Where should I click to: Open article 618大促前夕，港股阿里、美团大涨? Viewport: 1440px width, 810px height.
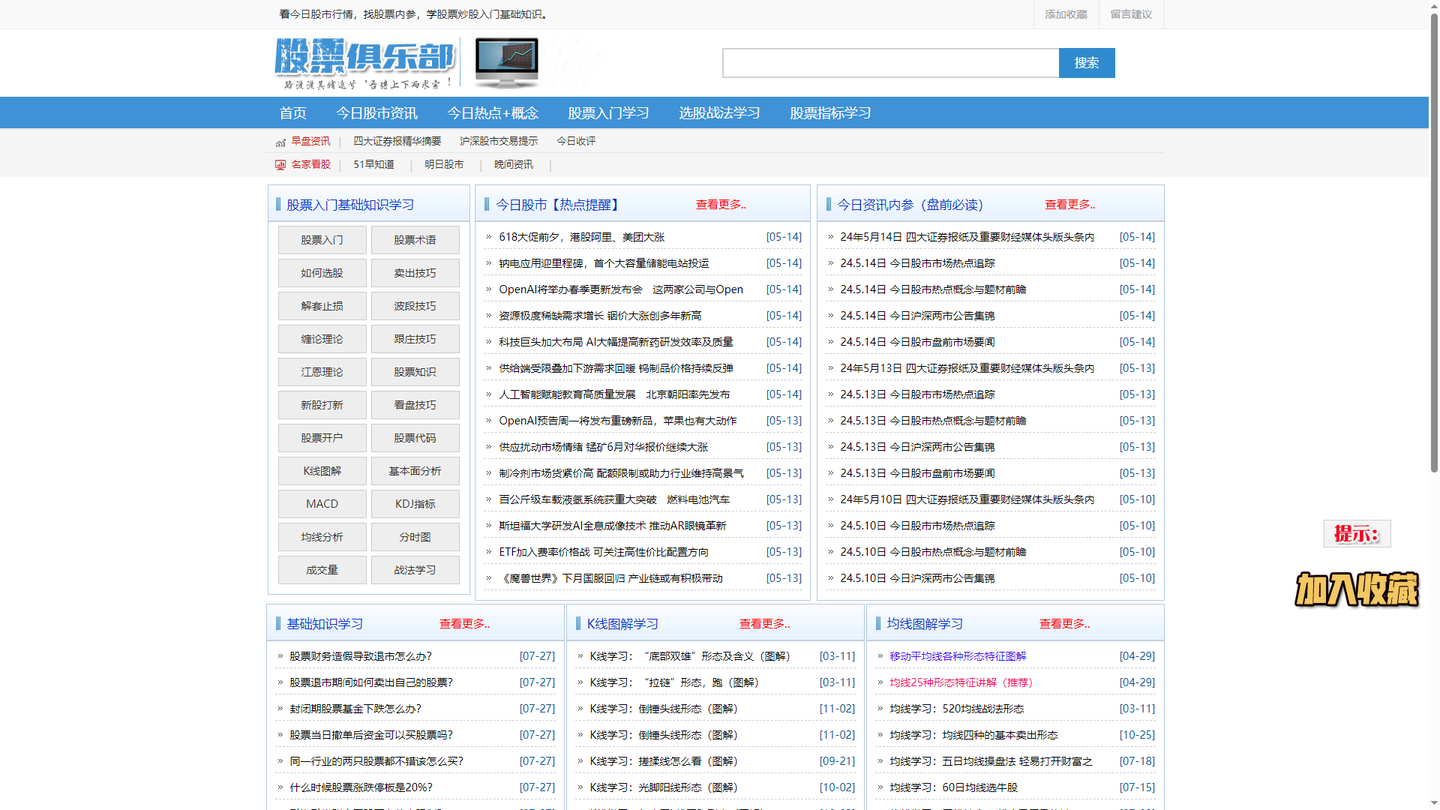(582, 237)
